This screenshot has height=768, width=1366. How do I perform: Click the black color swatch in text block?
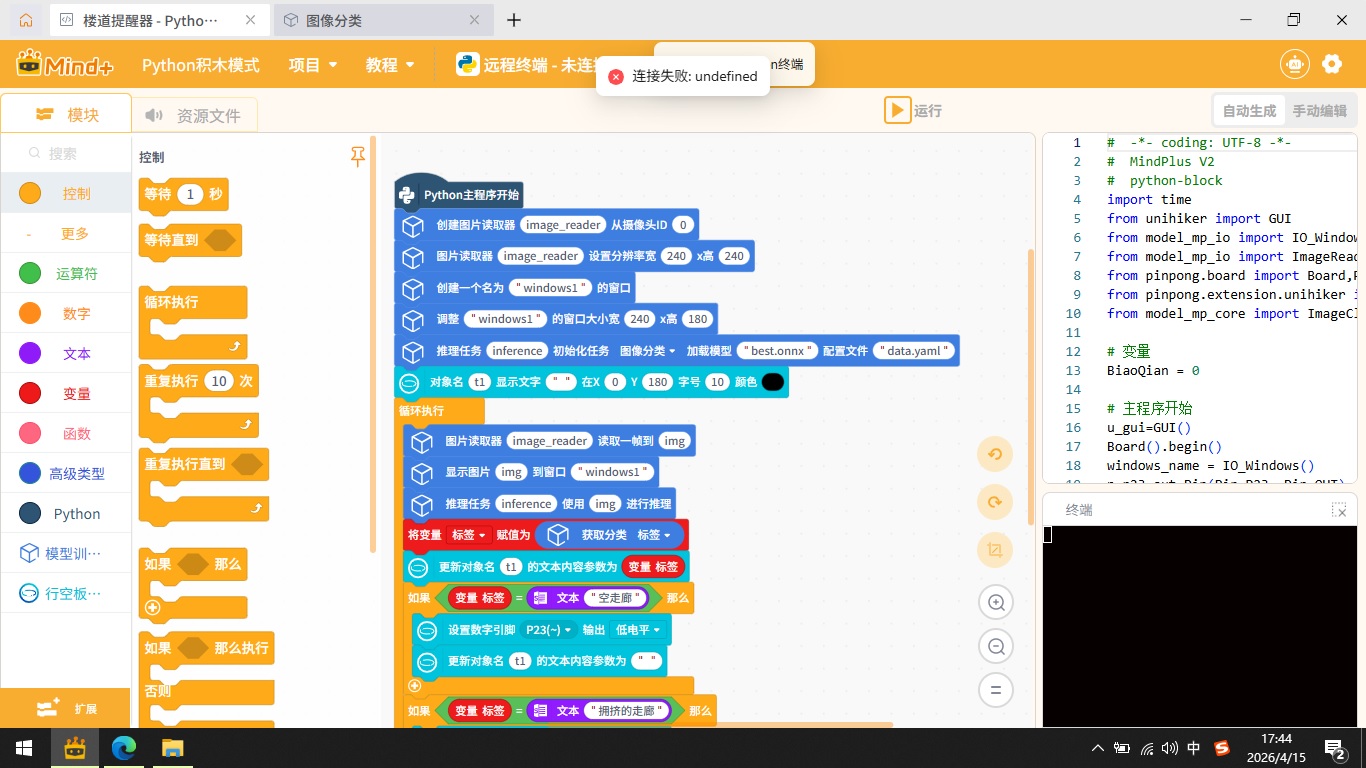[772, 382]
